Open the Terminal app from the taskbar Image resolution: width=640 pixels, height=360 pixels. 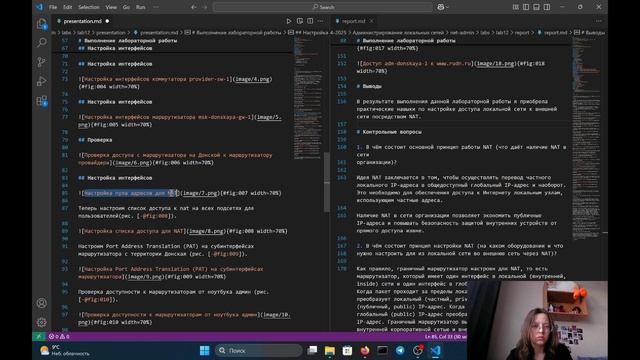pyautogui.click(x=382, y=350)
